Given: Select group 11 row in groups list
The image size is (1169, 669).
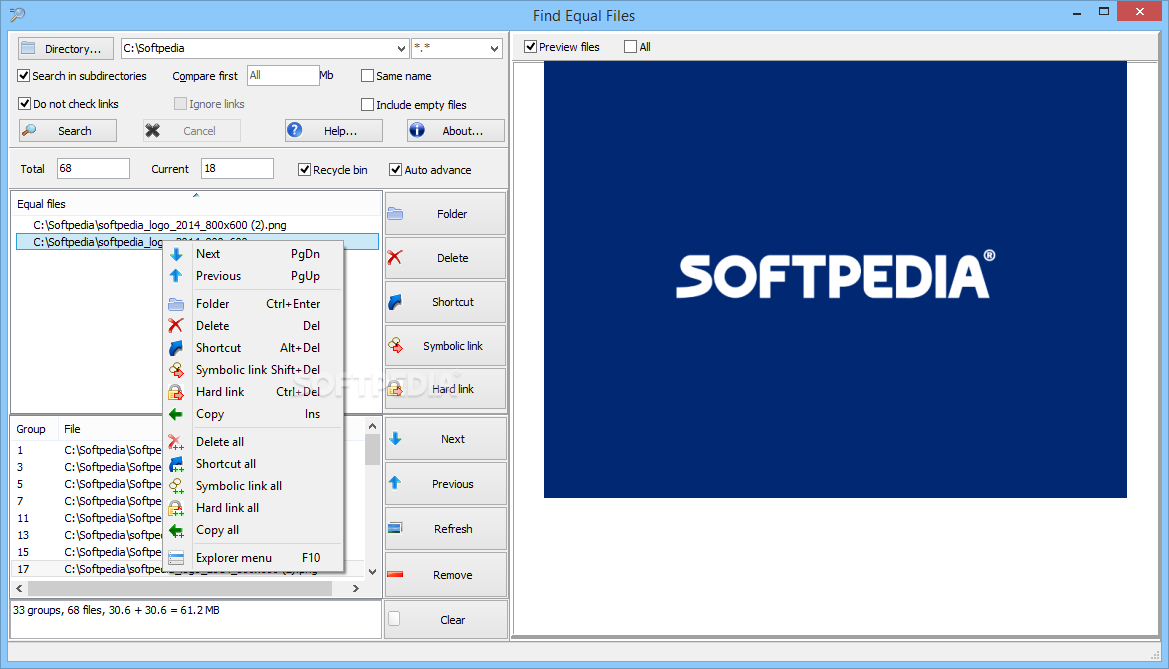Looking at the screenshot, I should (88, 518).
